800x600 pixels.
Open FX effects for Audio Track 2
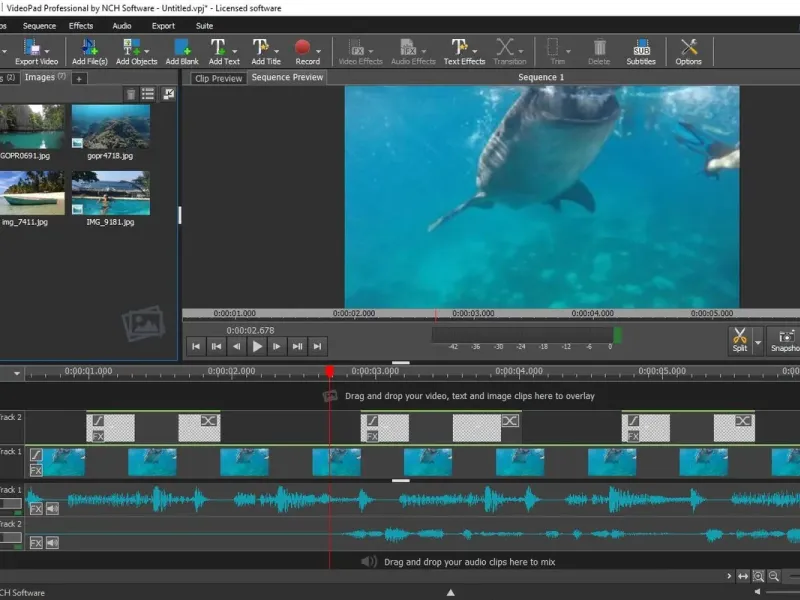point(36,543)
